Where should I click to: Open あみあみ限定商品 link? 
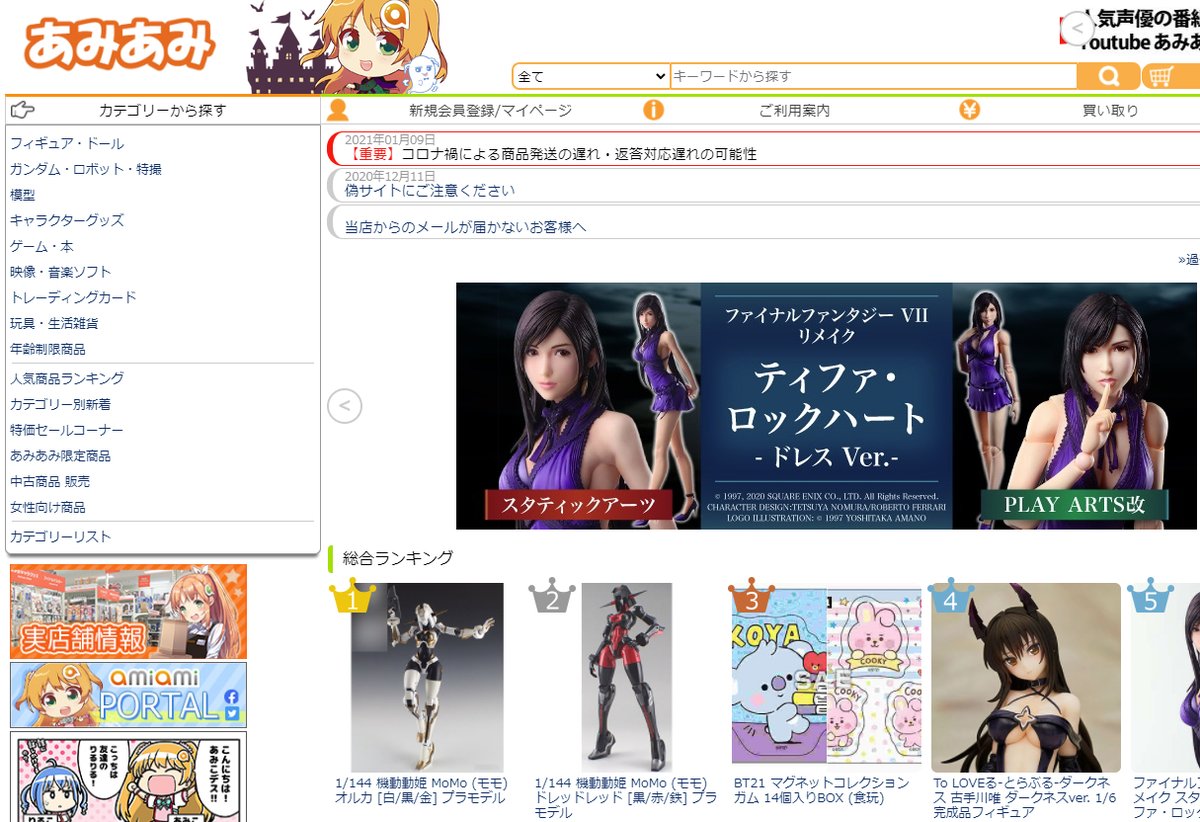[60, 456]
